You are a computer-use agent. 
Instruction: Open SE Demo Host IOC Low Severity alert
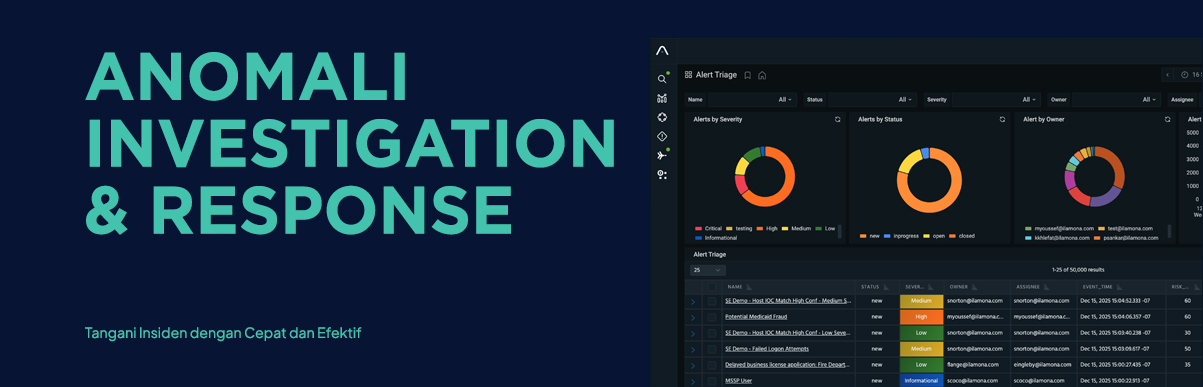[x=788, y=333]
